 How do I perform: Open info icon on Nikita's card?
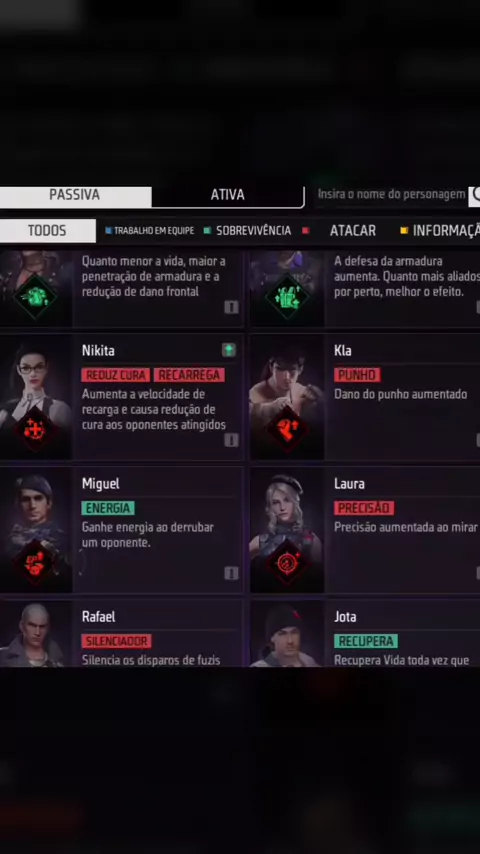point(232,440)
